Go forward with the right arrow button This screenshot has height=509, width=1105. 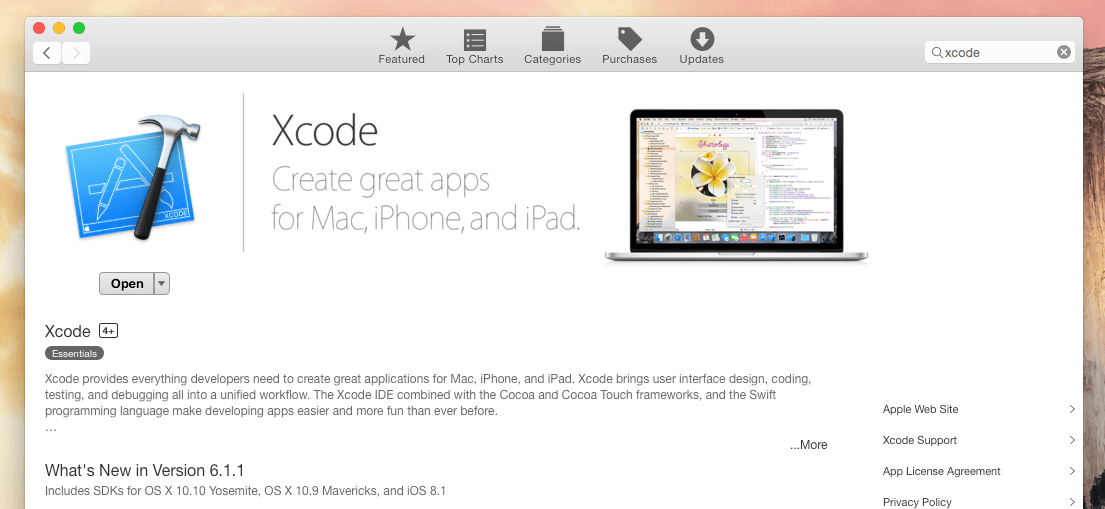point(76,53)
